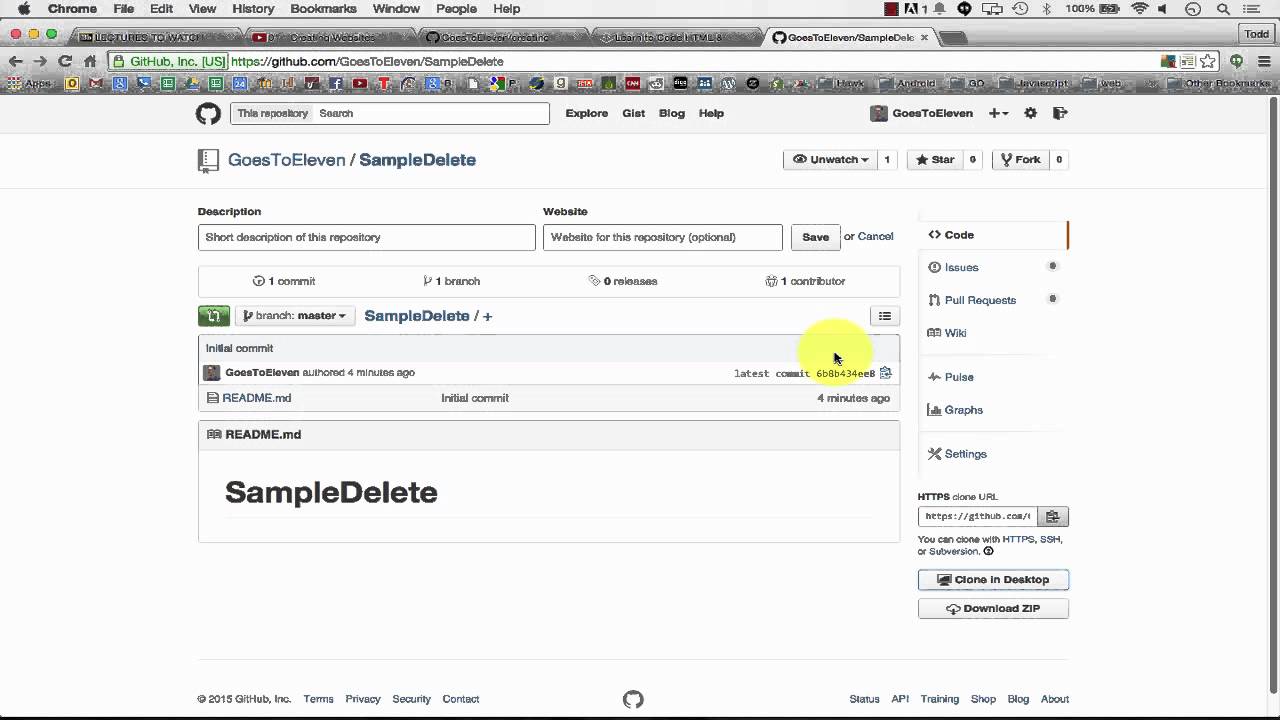The width and height of the screenshot is (1280, 720).
Task: Click the Save description button
Action: (x=815, y=237)
